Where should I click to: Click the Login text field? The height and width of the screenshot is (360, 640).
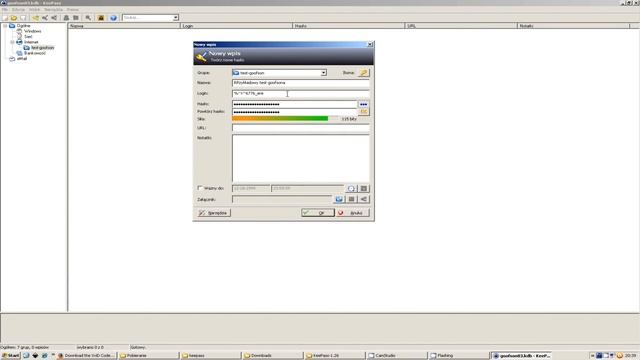(301, 93)
